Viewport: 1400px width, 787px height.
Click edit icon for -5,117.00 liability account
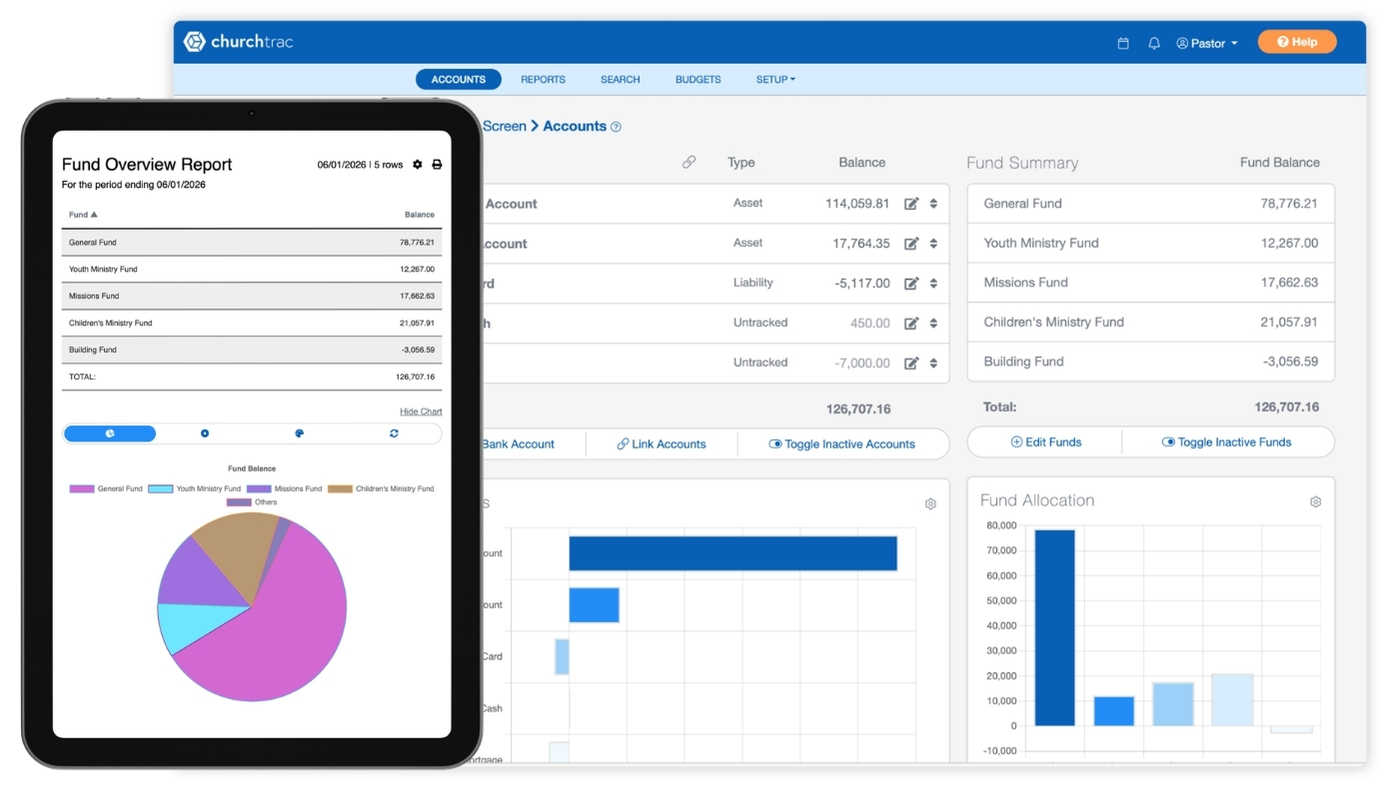(x=911, y=284)
